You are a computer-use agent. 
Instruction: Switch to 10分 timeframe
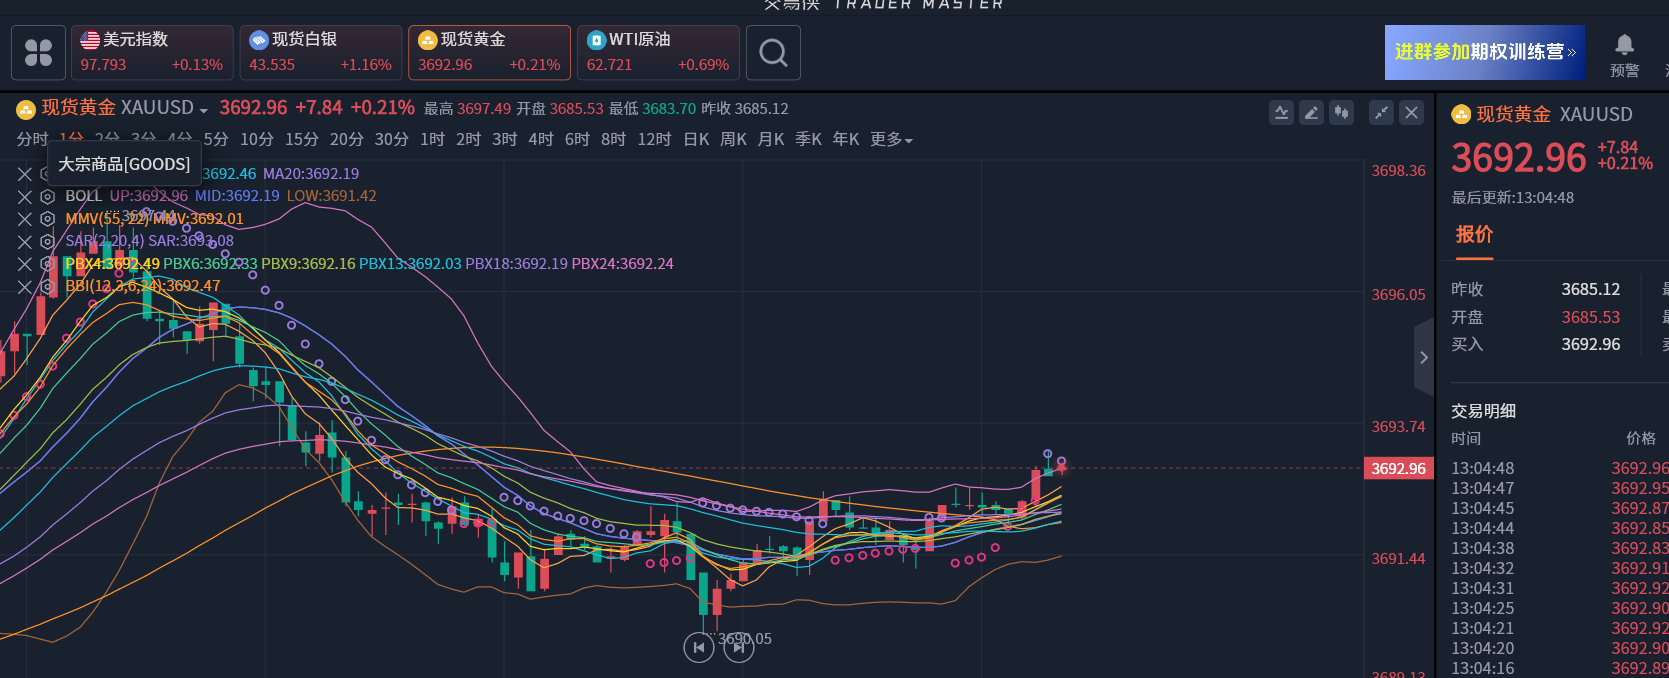point(257,139)
